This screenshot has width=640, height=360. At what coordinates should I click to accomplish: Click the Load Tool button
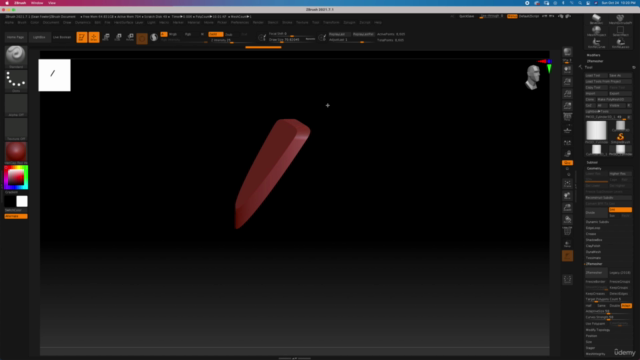click(596, 76)
